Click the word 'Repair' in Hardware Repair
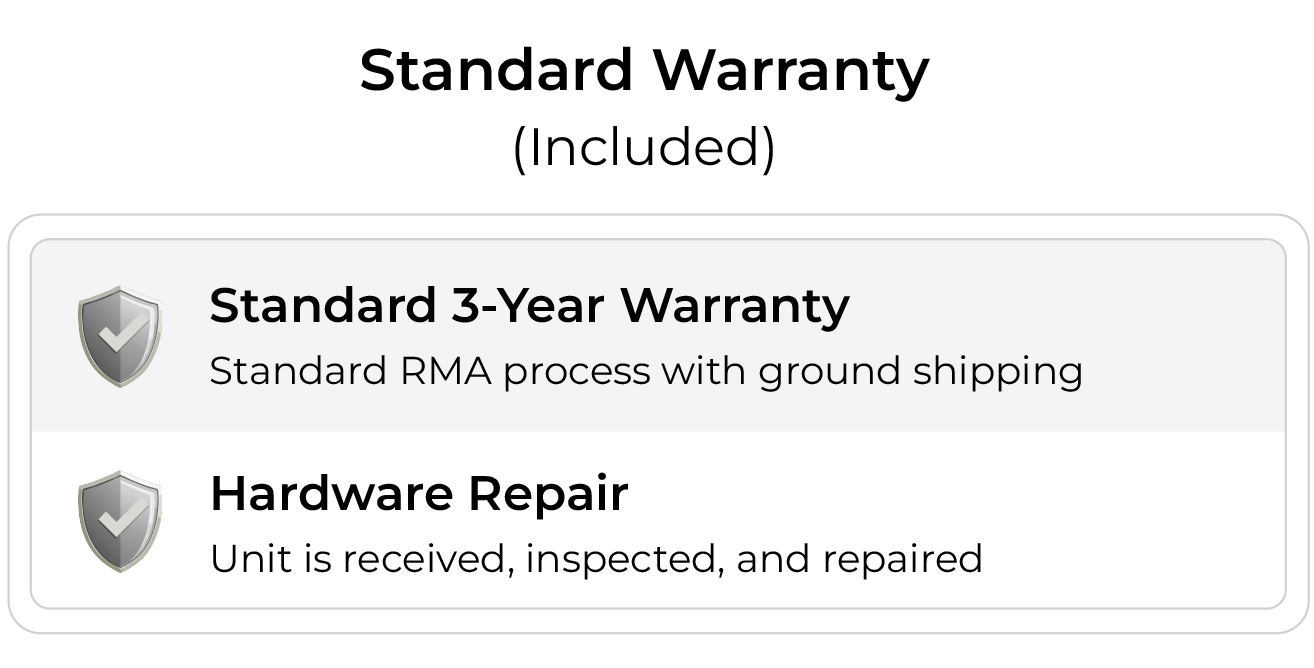This screenshot has height=668, width=1314. tap(547, 493)
